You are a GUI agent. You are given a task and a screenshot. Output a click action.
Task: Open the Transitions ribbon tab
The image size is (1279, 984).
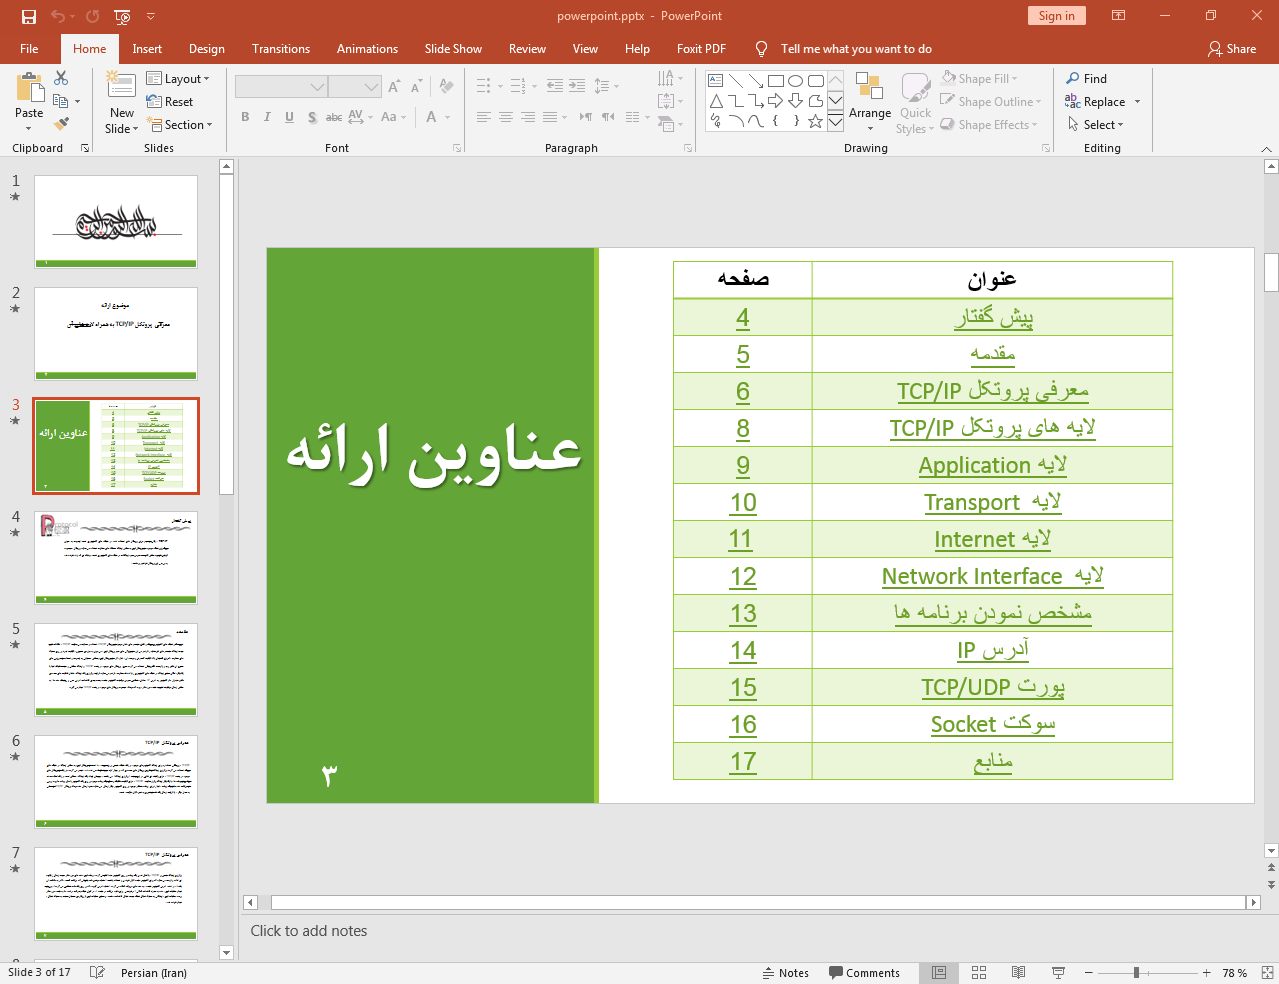pyautogui.click(x=280, y=49)
